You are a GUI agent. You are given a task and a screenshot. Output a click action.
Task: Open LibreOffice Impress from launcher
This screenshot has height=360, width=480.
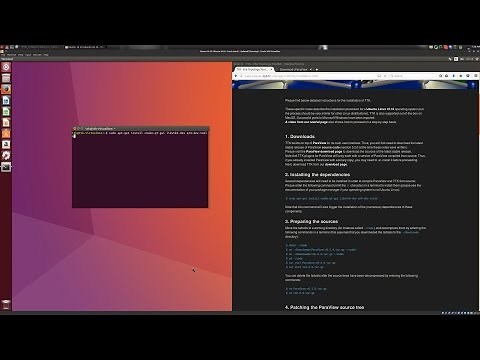click(x=6, y=122)
